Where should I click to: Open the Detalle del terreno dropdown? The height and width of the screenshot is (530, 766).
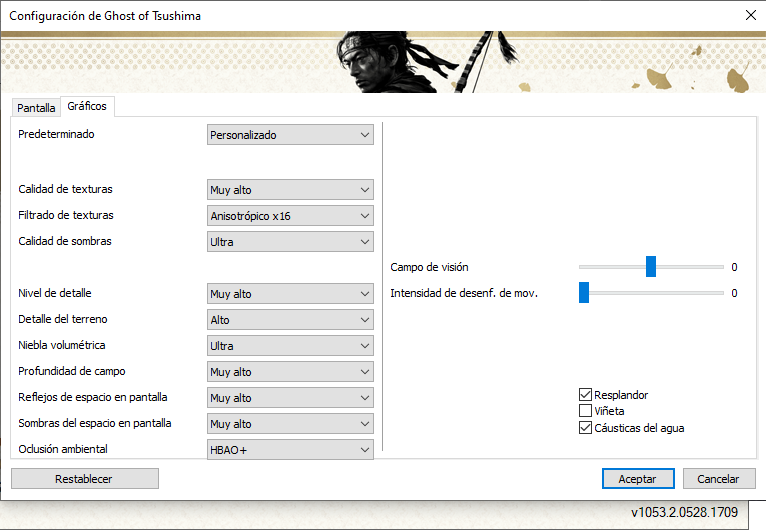coord(290,319)
